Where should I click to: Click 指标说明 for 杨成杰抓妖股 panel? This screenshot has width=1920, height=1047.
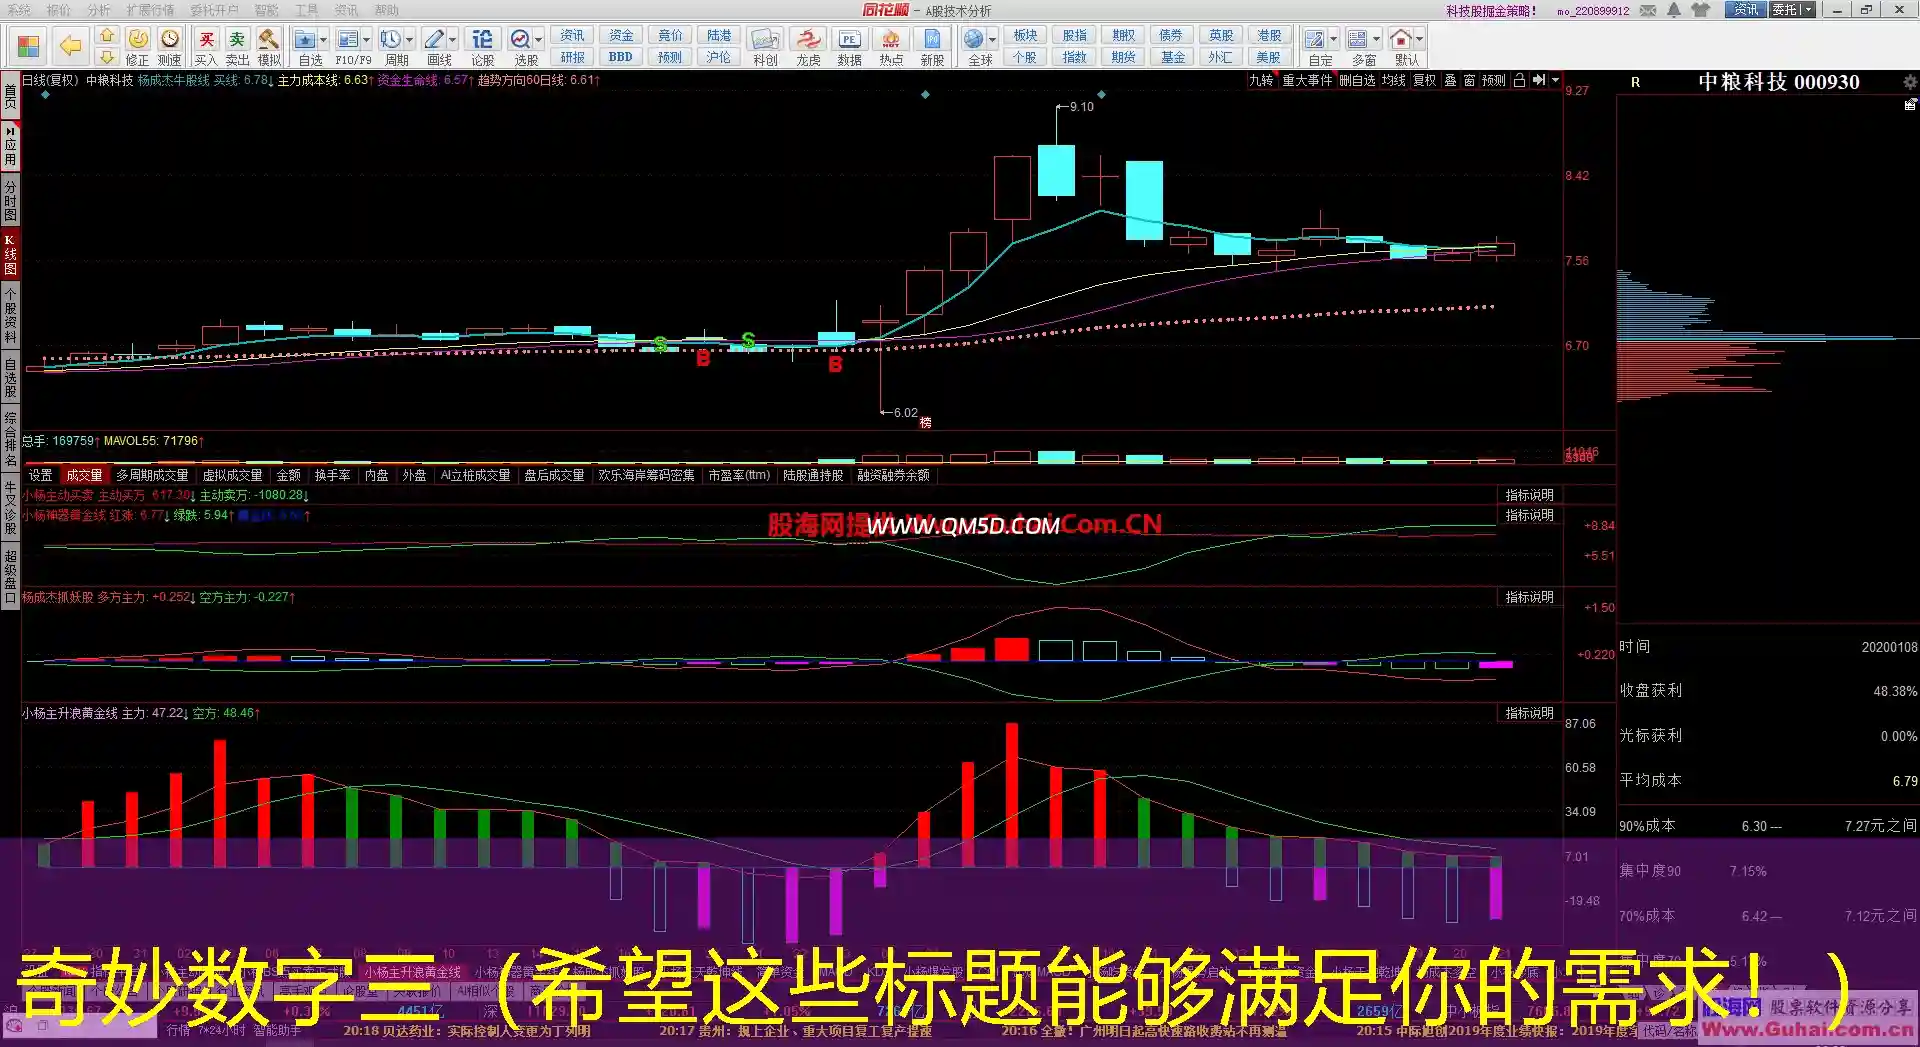1529,597
